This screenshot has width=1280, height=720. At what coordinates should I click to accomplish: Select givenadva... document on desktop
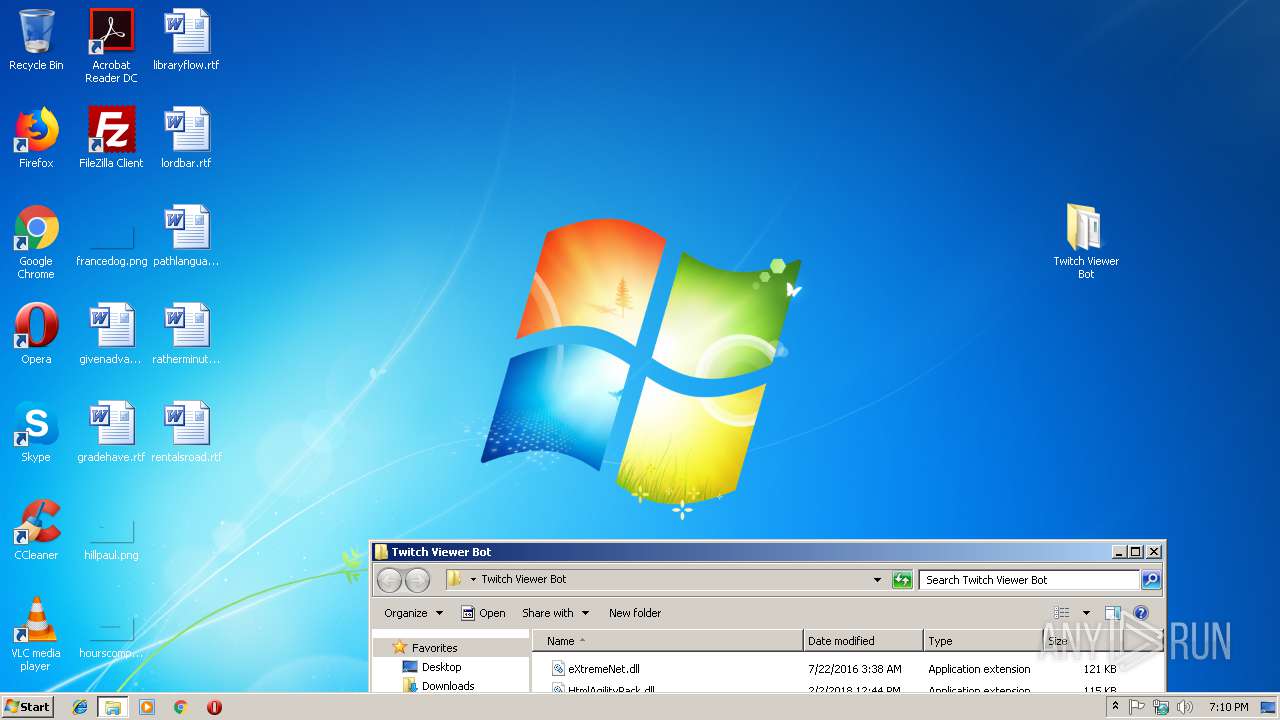(x=111, y=334)
